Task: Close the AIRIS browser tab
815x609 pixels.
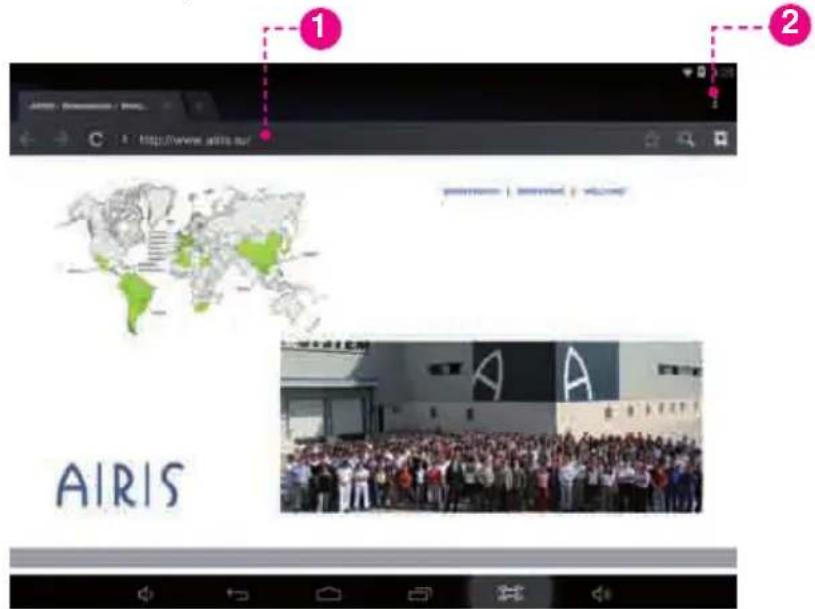Action: pyautogui.click(x=167, y=107)
